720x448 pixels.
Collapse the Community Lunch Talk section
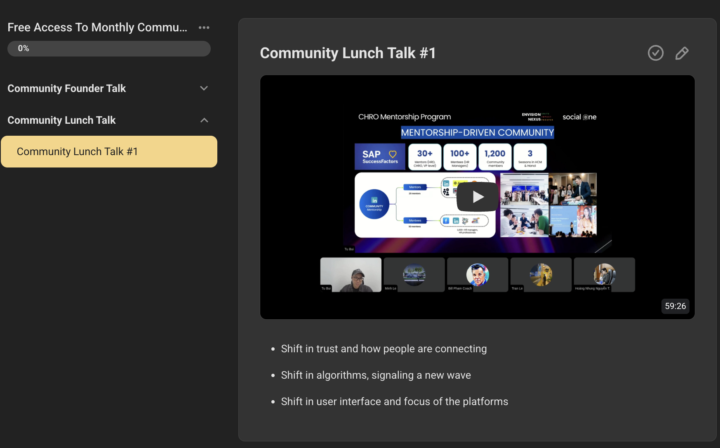(204, 120)
